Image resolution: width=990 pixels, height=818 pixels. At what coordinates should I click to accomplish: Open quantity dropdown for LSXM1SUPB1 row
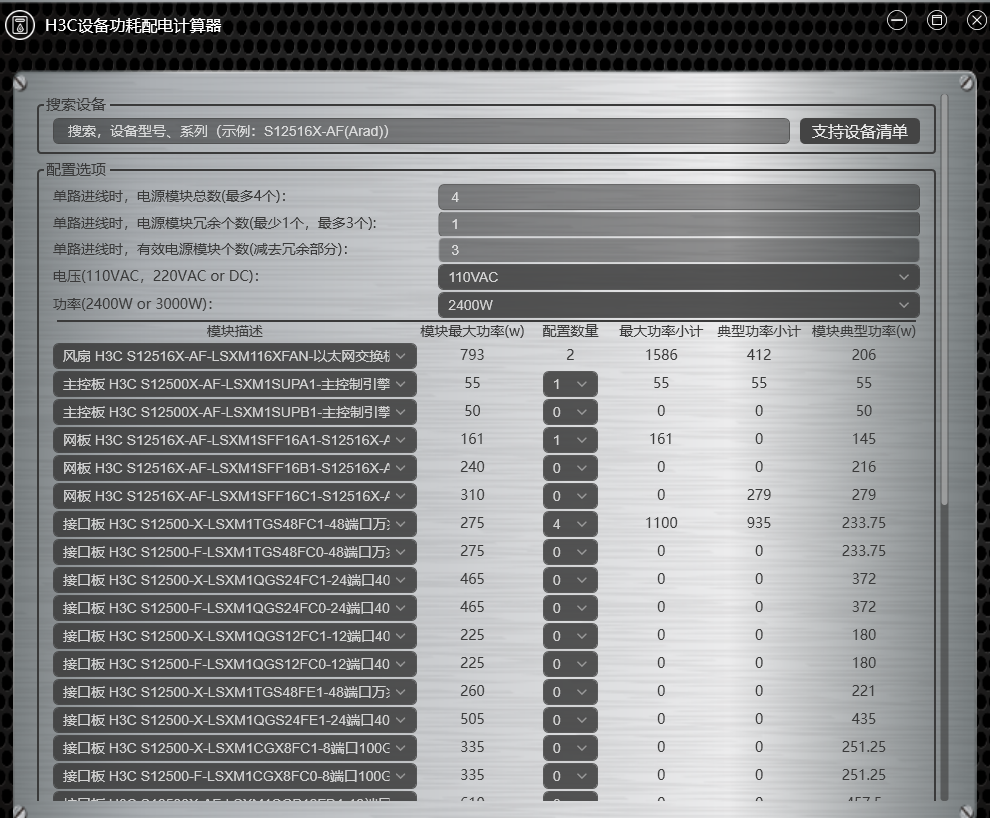pos(570,412)
